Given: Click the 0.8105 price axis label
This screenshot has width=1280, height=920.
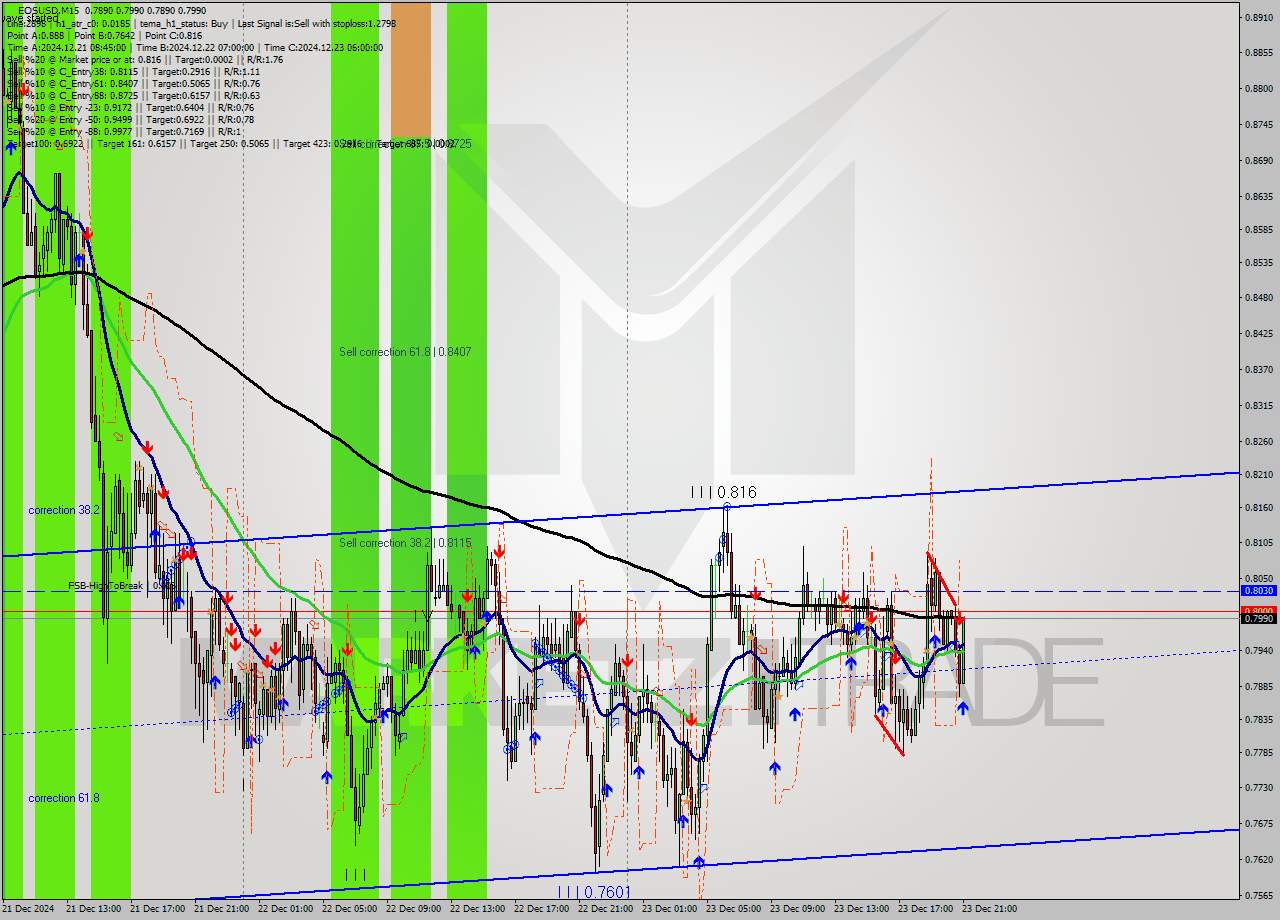Looking at the screenshot, I should tap(1258, 544).
